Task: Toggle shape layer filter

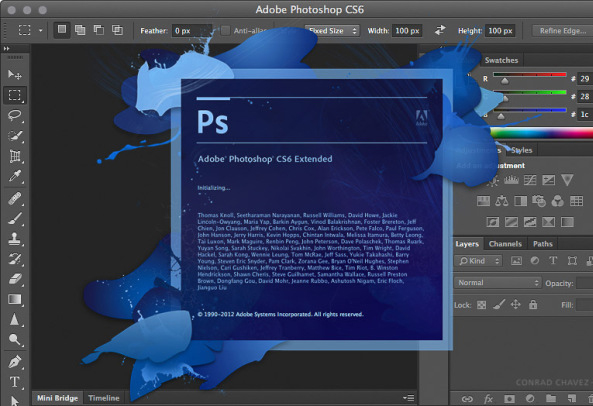Action: 572,260
